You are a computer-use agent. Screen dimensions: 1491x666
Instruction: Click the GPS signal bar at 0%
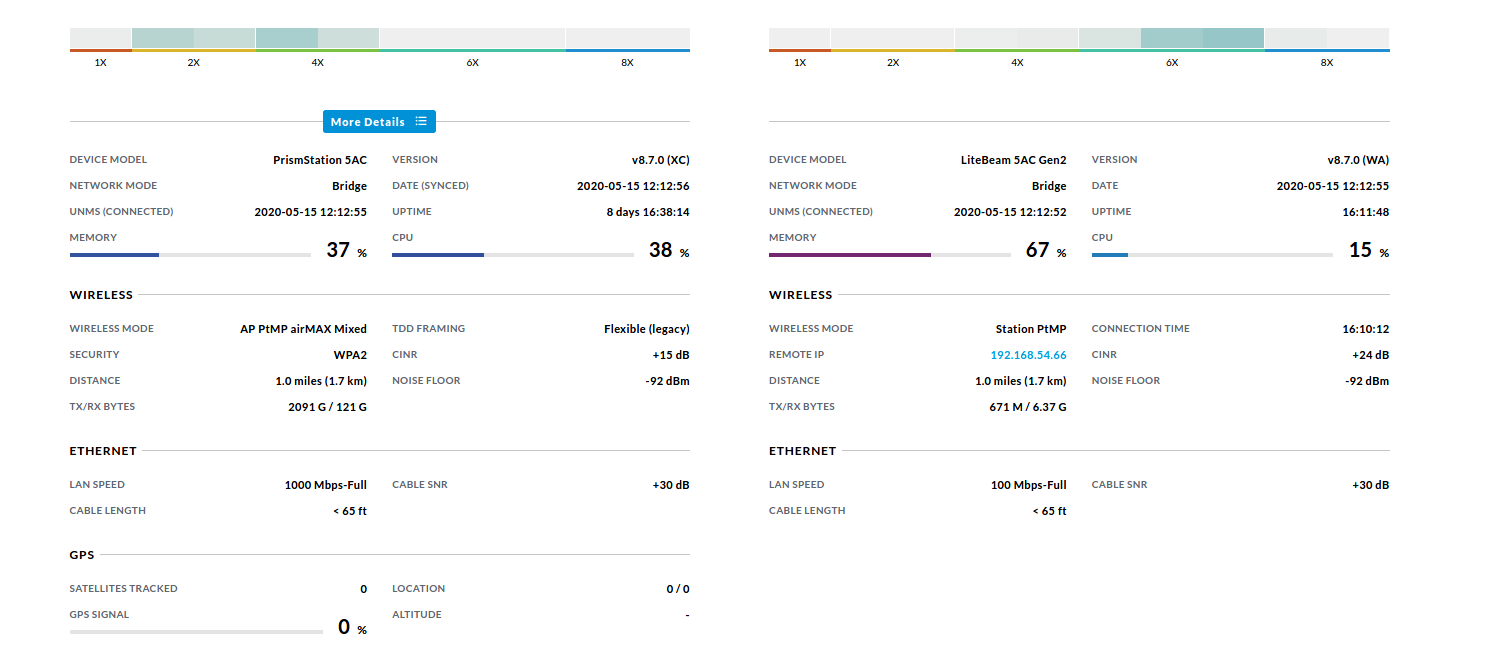pos(196,632)
